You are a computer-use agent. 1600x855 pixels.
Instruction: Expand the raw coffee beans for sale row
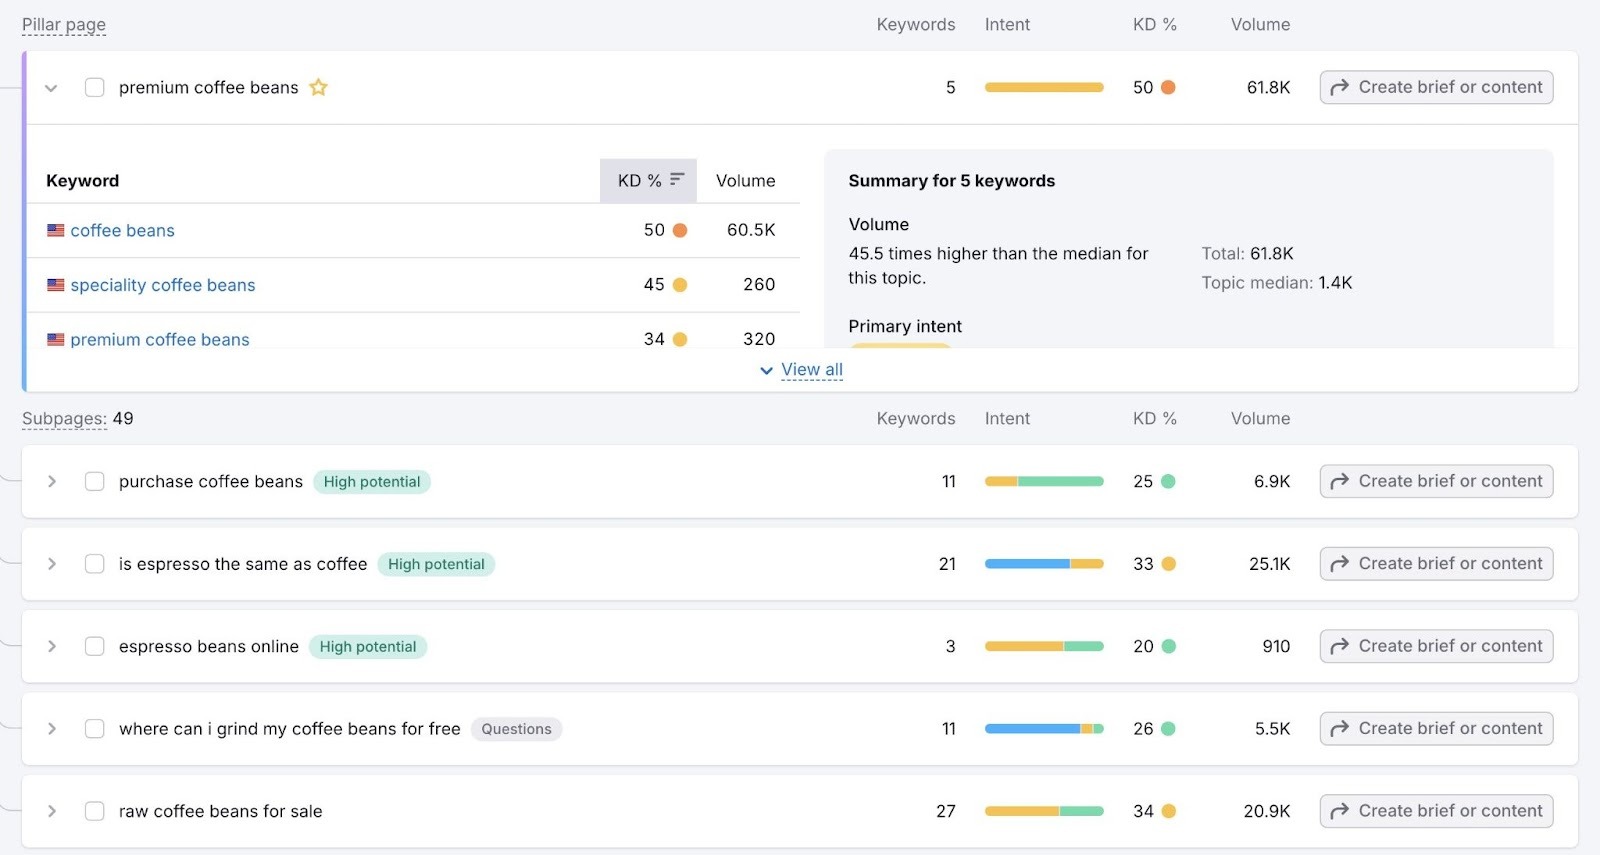coord(51,811)
